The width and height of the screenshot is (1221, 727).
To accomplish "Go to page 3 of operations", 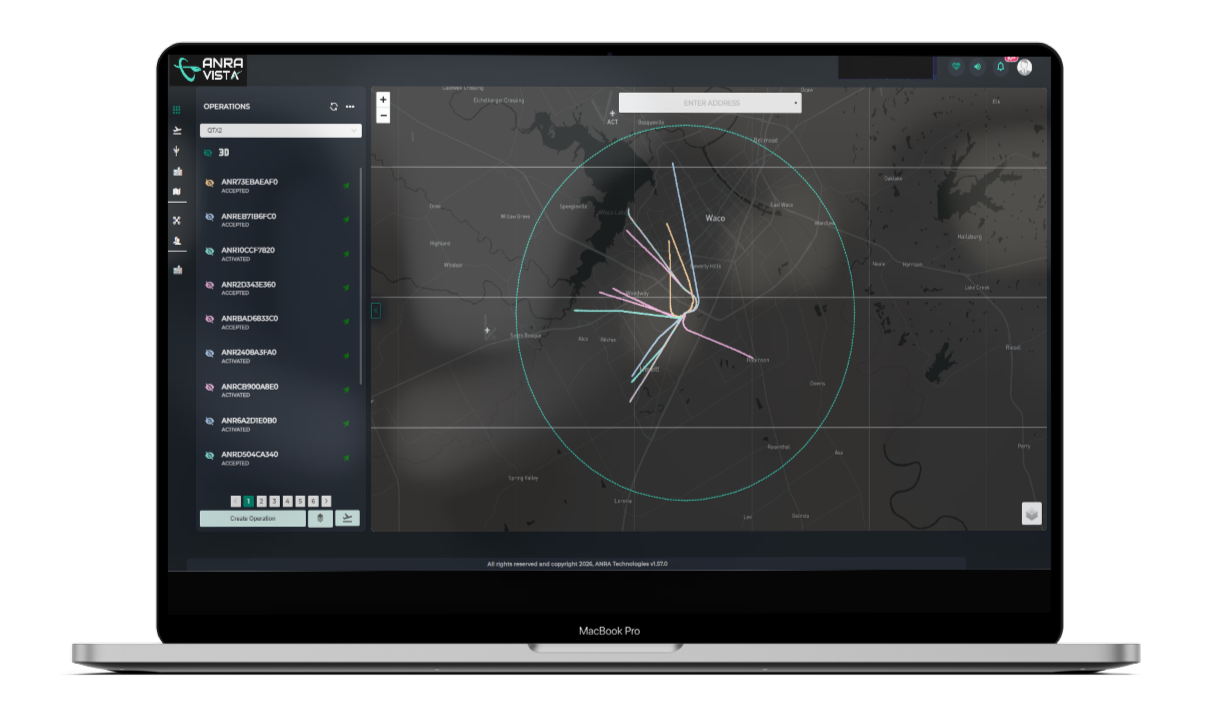I will point(274,501).
